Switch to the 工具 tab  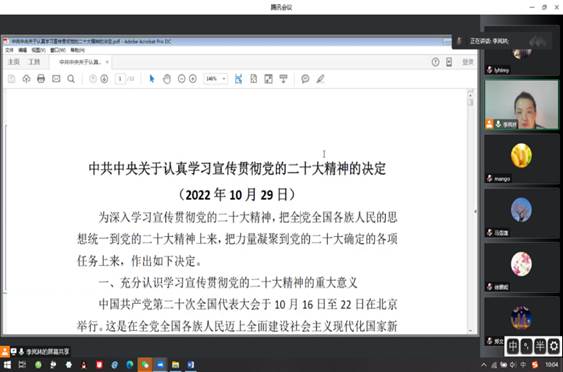[x=34, y=62]
